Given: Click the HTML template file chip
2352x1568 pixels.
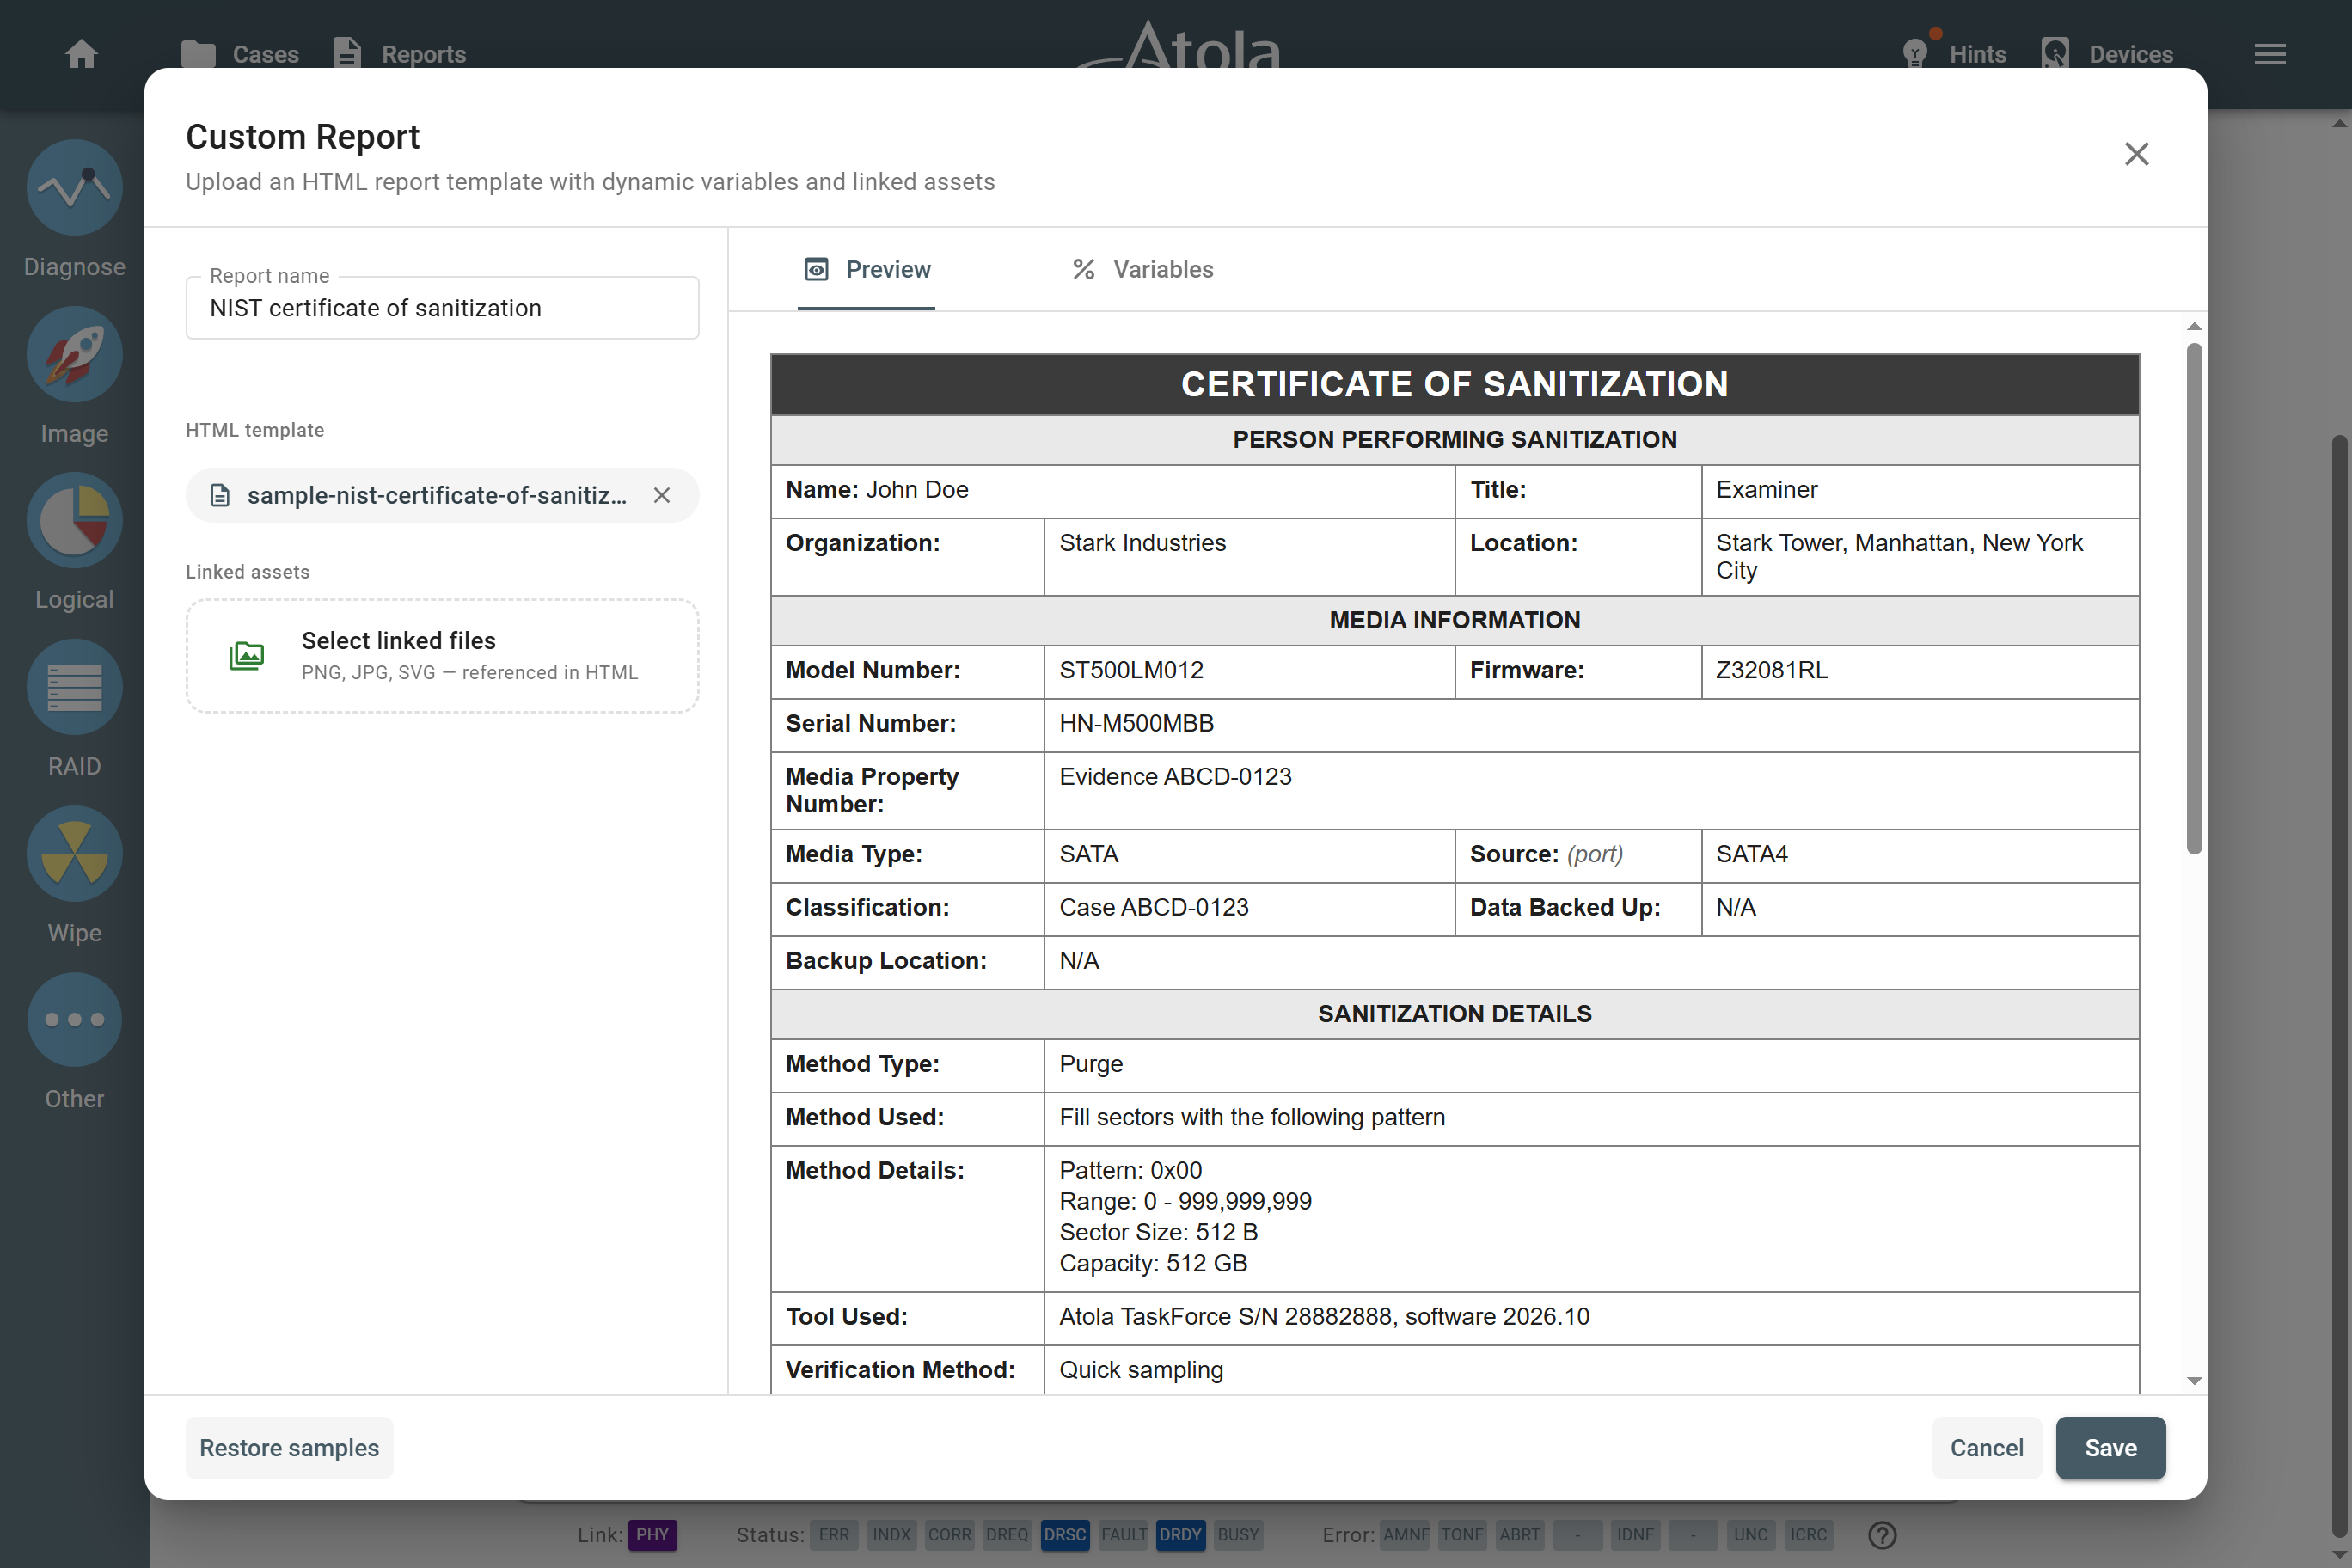Looking at the screenshot, I should 442,495.
